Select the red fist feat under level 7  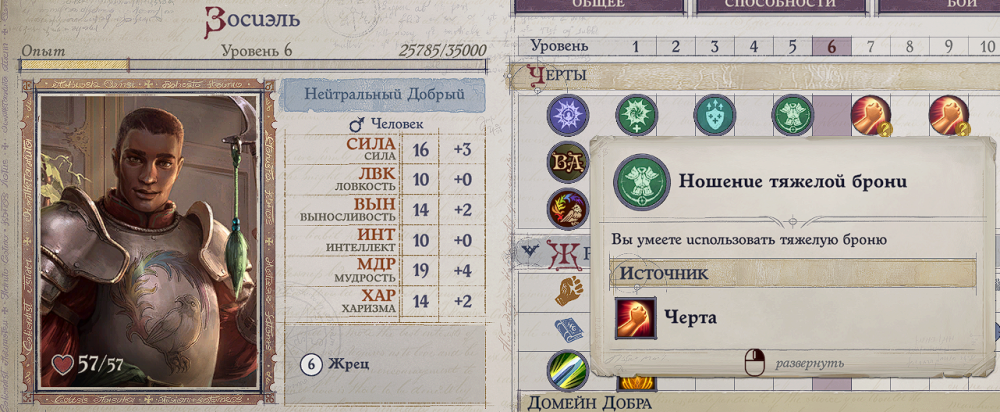(x=871, y=115)
